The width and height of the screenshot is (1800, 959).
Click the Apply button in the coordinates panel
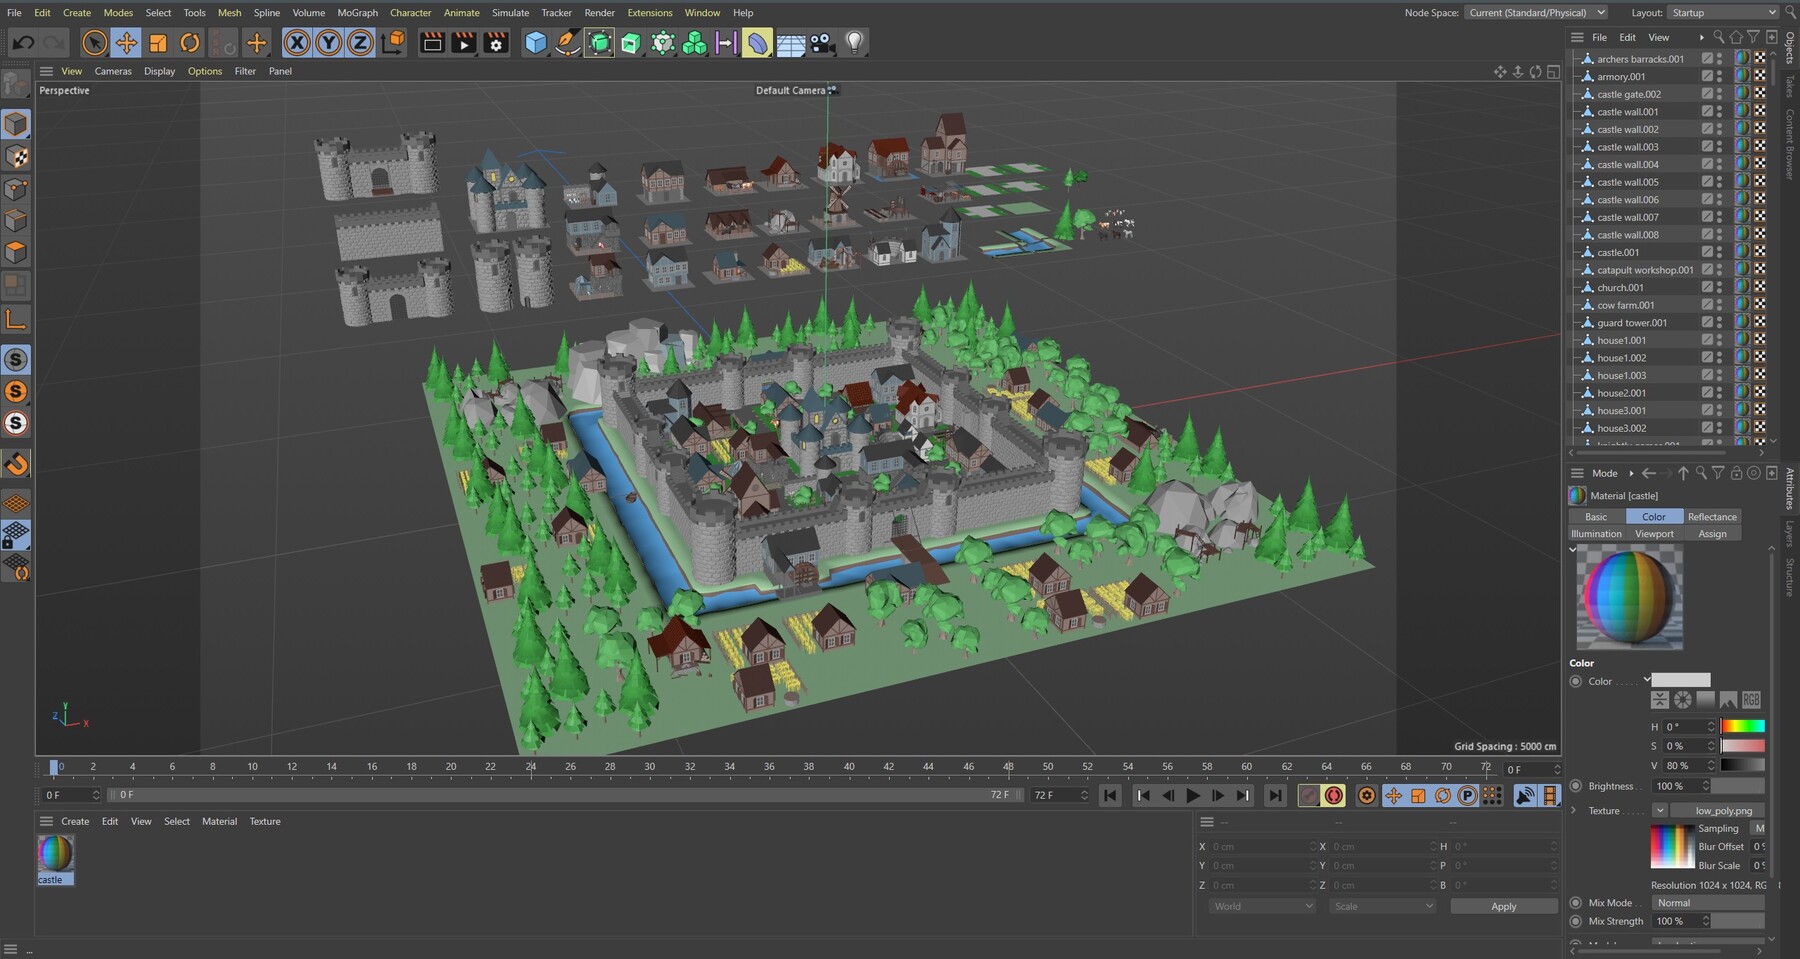pyautogui.click(x=1504, y=906)
